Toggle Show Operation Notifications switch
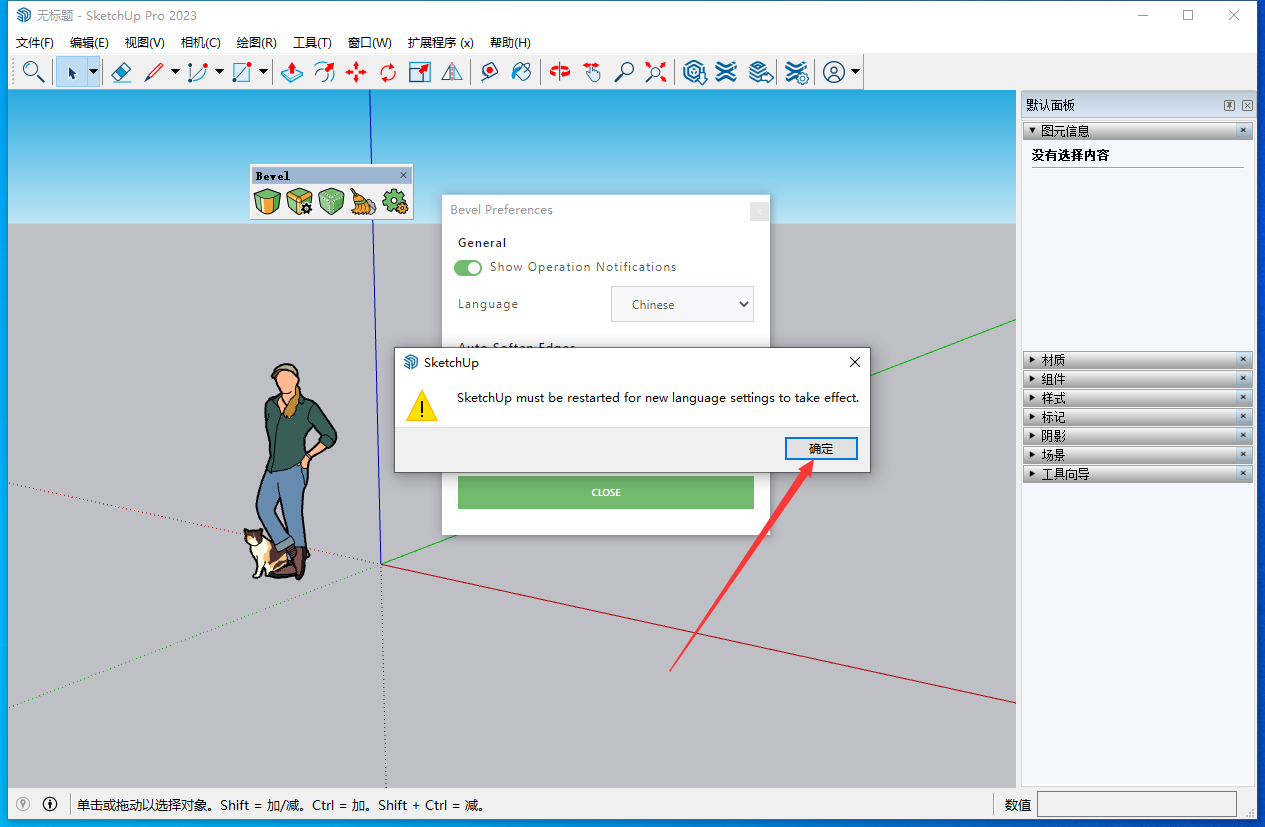The height and width of the screenshot is (827, 1265). pyautogui.click(x=467, y=267)
